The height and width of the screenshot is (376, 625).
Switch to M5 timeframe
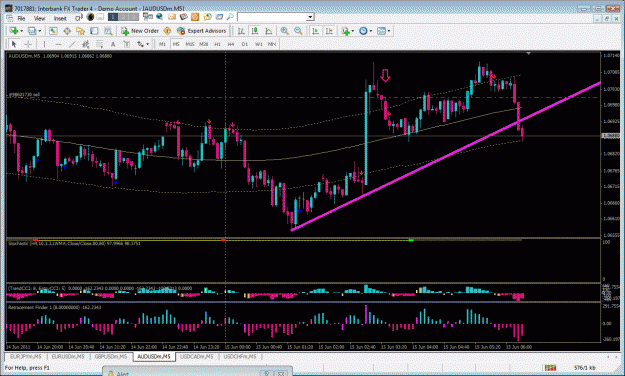pos(176,44)
